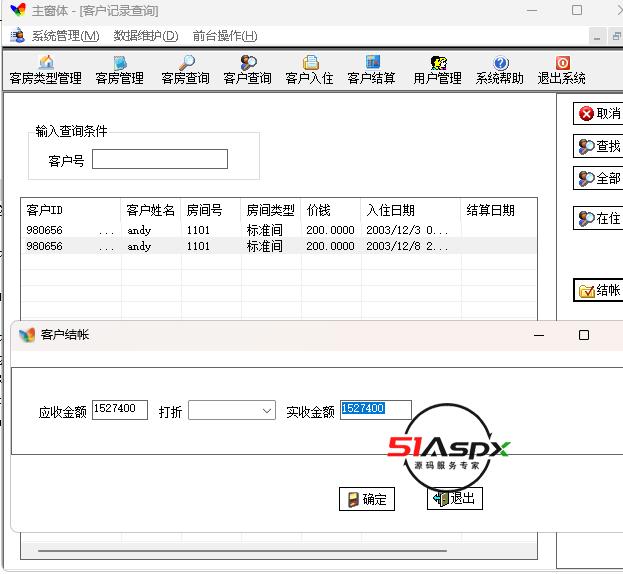Maximize the main window
The image size is (623, 574).
577,10
